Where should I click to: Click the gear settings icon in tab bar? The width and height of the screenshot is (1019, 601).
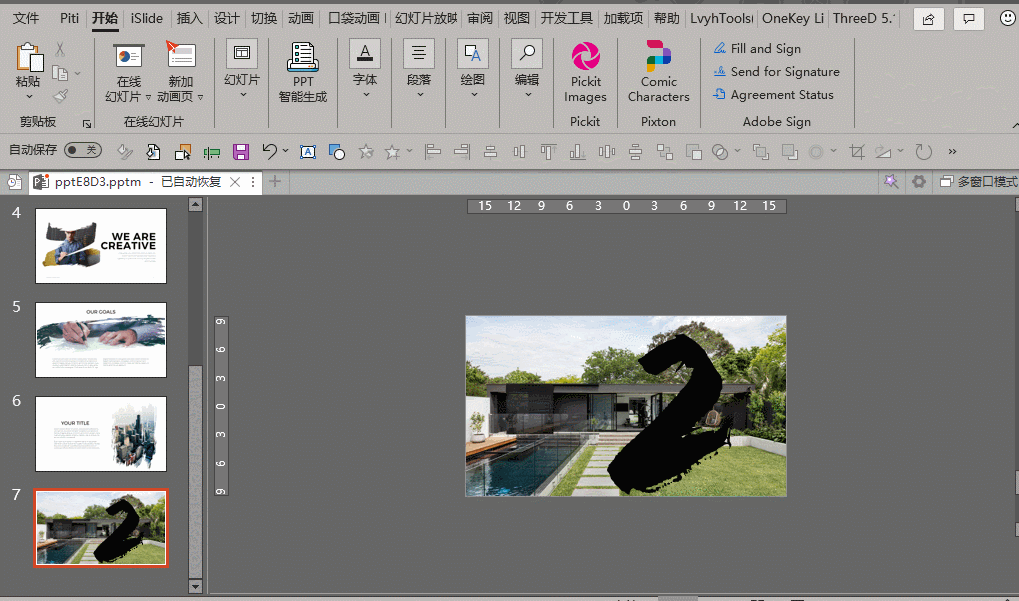(x=919, y=182)
